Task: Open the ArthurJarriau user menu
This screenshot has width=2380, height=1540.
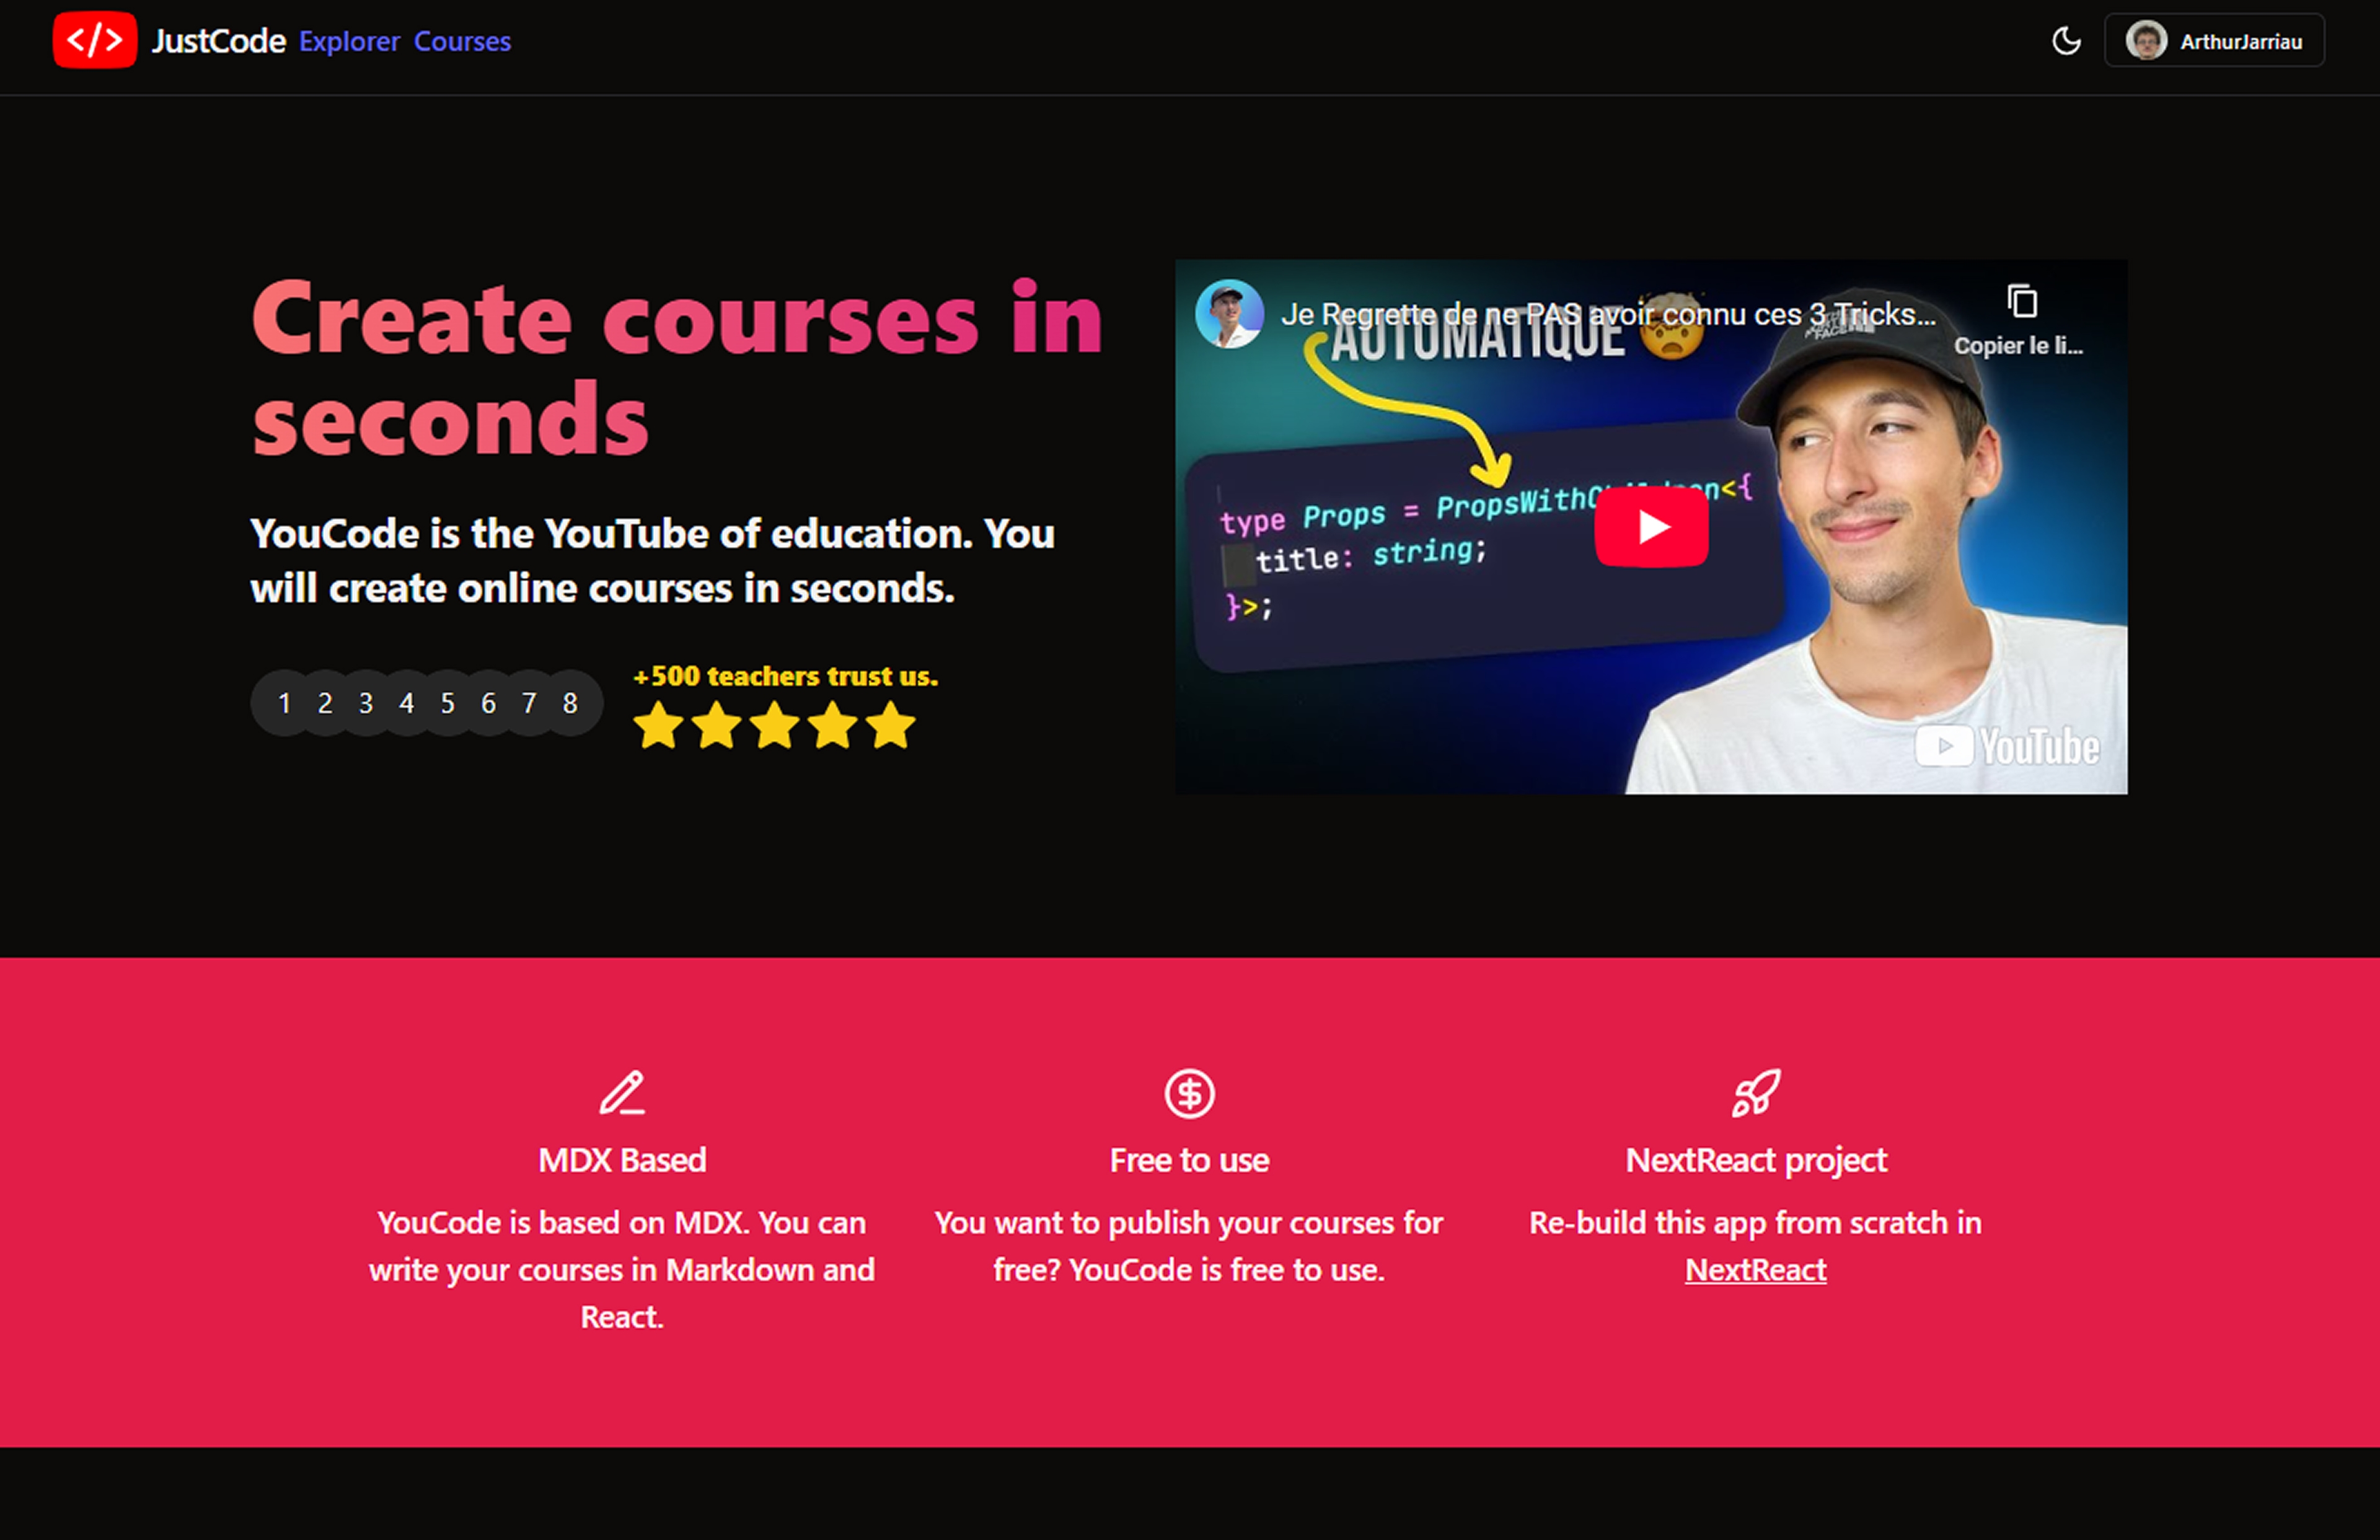Action: pyautogui.click(x=2214, y=41)
